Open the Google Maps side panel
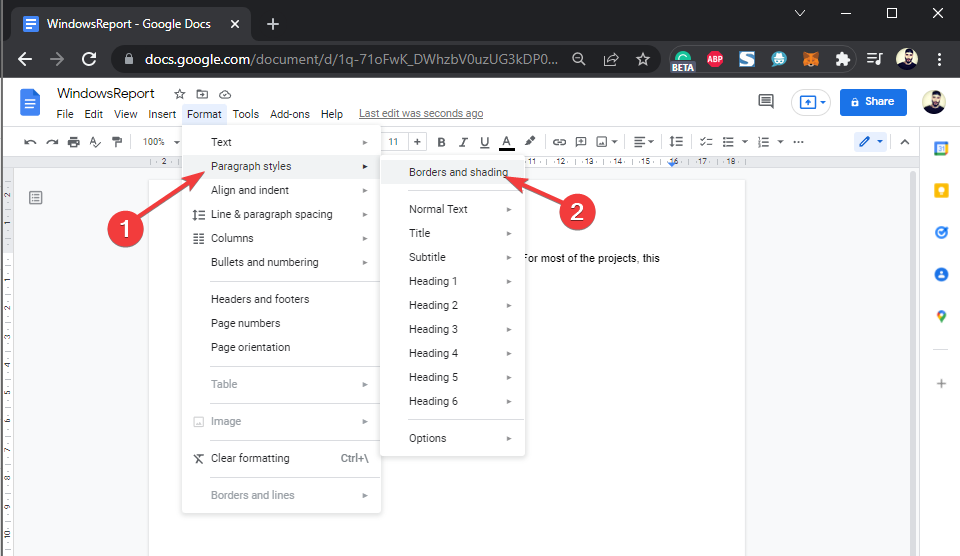Screen dimensions: 960x556 tap(941, 316)
